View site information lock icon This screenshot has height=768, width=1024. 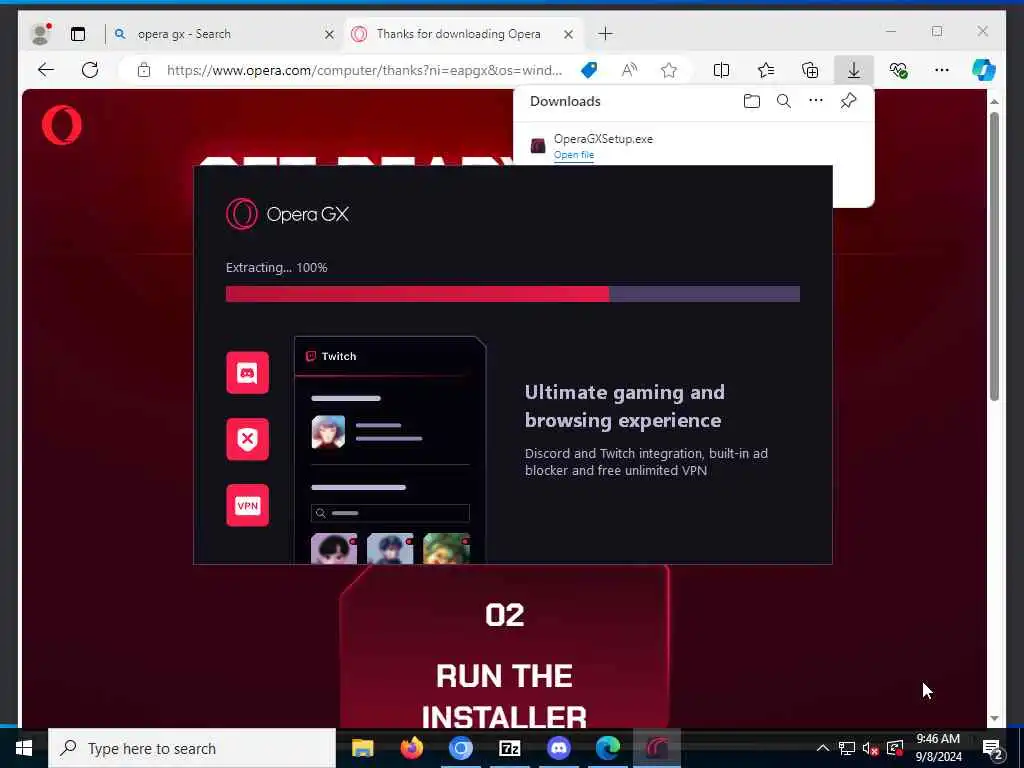click(x=144, y=70)
